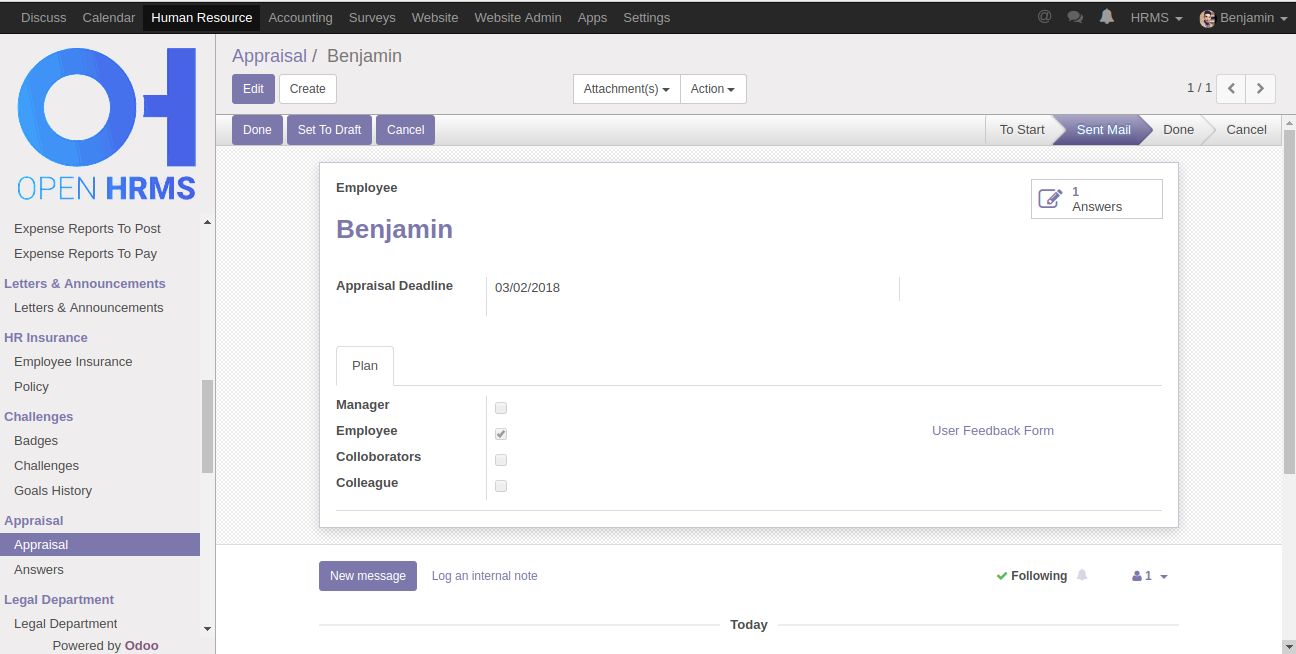The height and width of the screenshot is (654, 1296).
Task: Click the sidebar vertical scrollbar thumb
Action: 207,426
